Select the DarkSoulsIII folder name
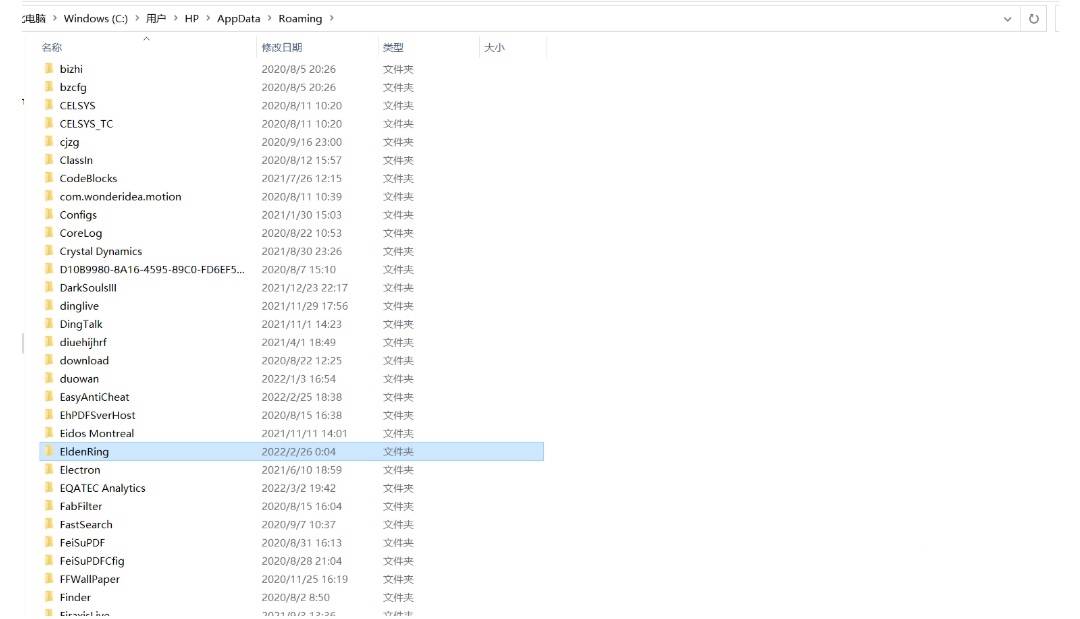The height and width of the screenshot is (619, 1080). [88, 288]
